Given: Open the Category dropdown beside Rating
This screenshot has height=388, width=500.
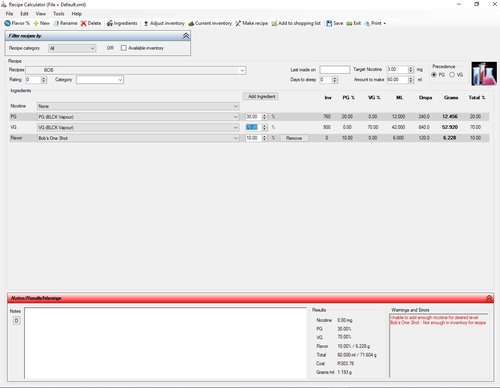Looking at the screenshot, I should [x=100, y=80].
